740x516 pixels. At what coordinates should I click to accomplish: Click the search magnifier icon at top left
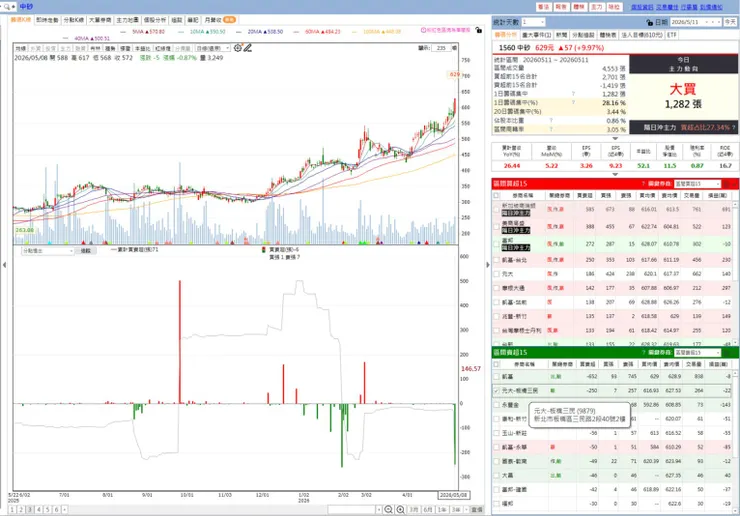7,7
